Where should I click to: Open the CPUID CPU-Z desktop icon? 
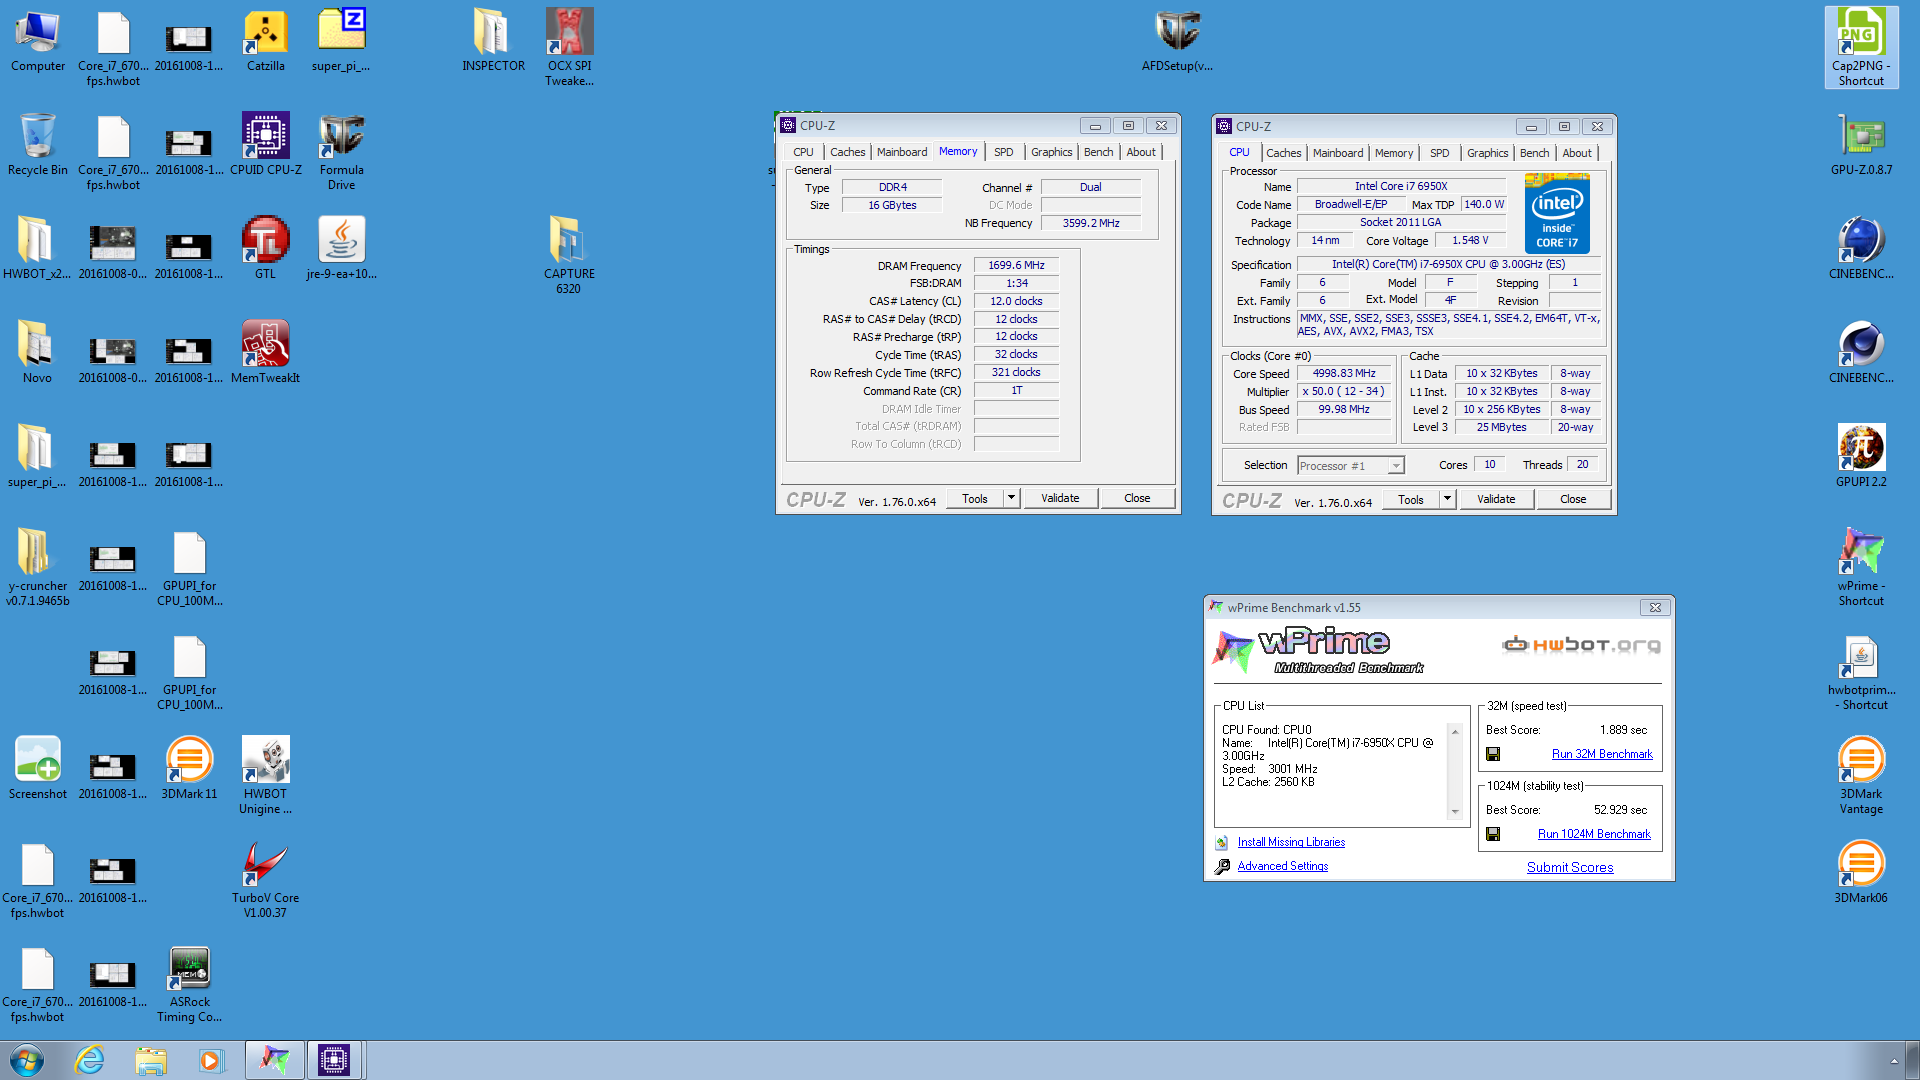click(x=265, y=144)
